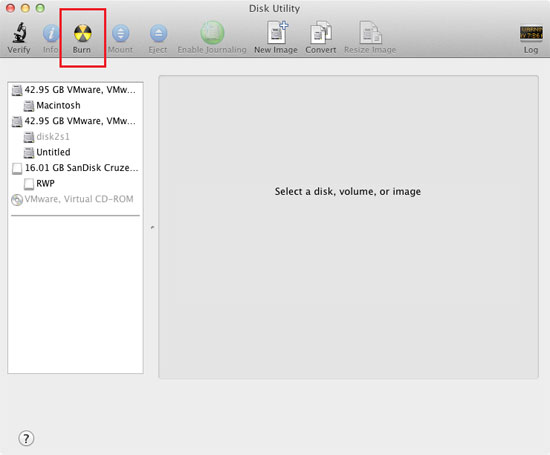Open the Info toolbar icon

(51, 33)
